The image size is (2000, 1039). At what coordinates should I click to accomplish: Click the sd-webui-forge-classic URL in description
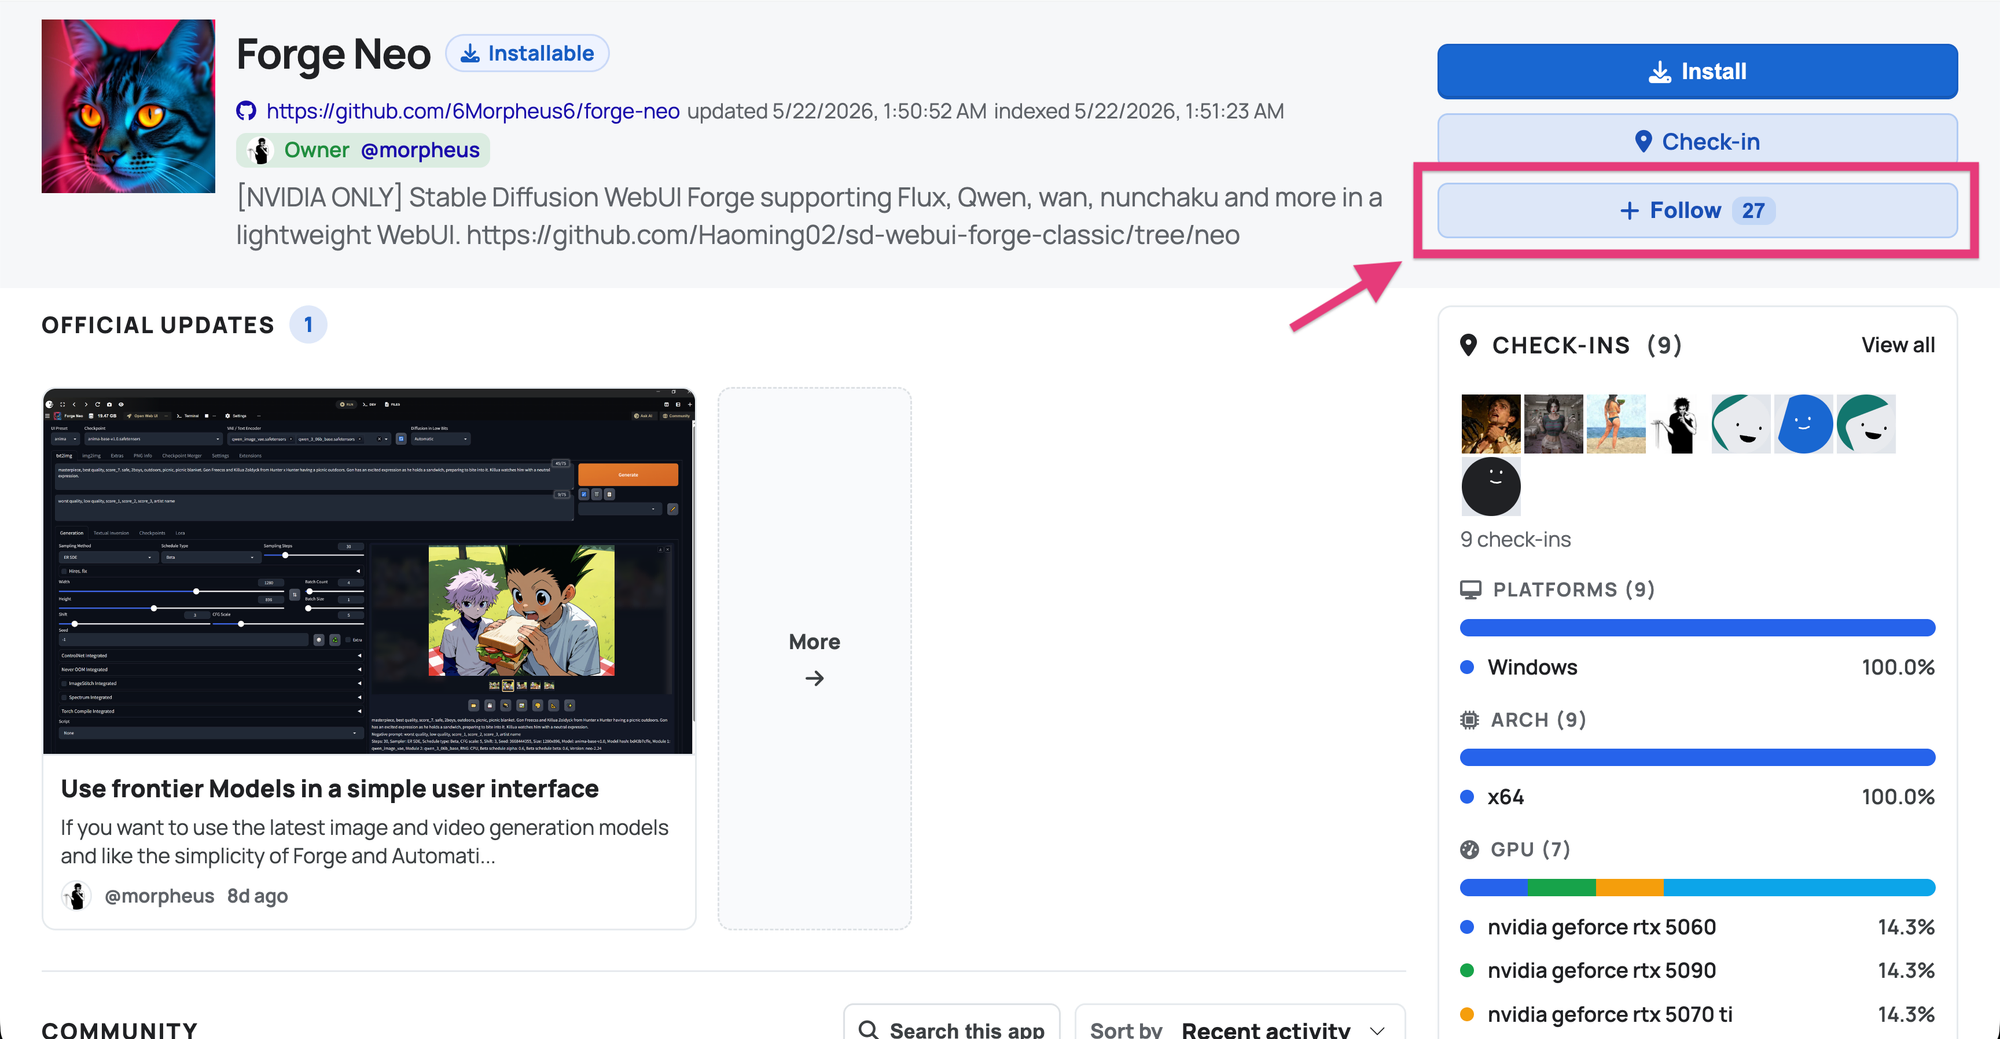coord(853,235)
